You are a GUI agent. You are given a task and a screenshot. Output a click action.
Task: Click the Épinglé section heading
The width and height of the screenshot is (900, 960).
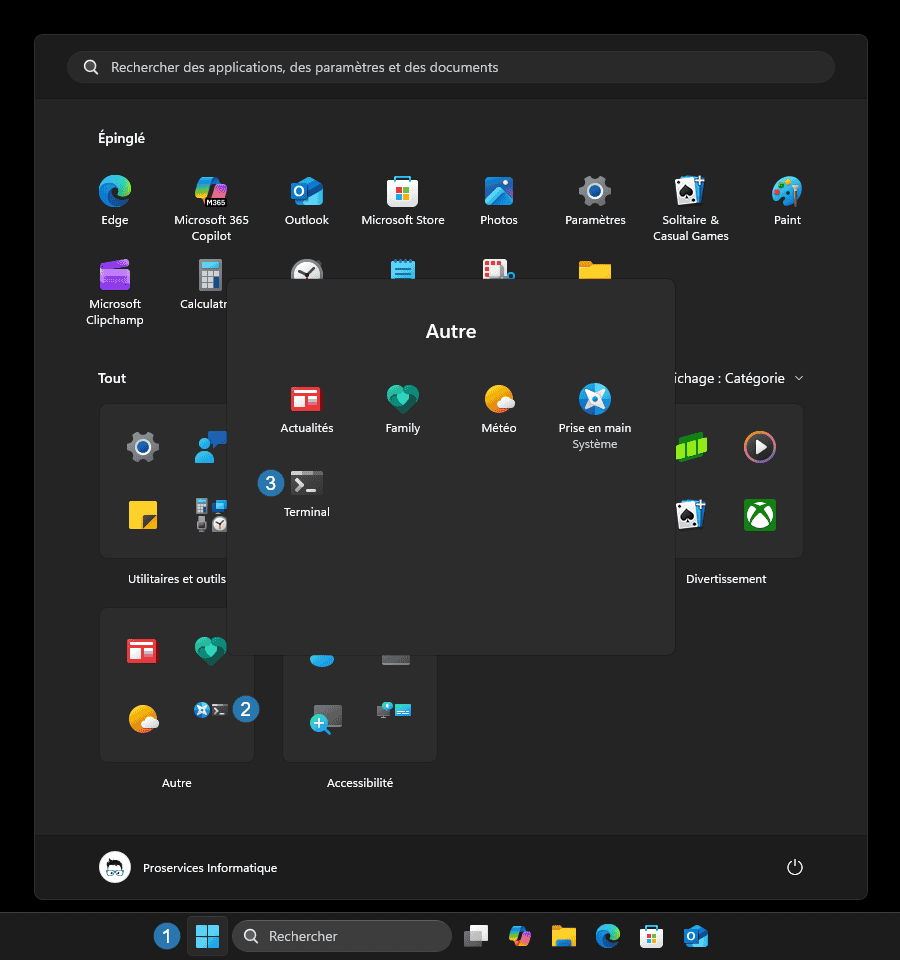[121, 138]
